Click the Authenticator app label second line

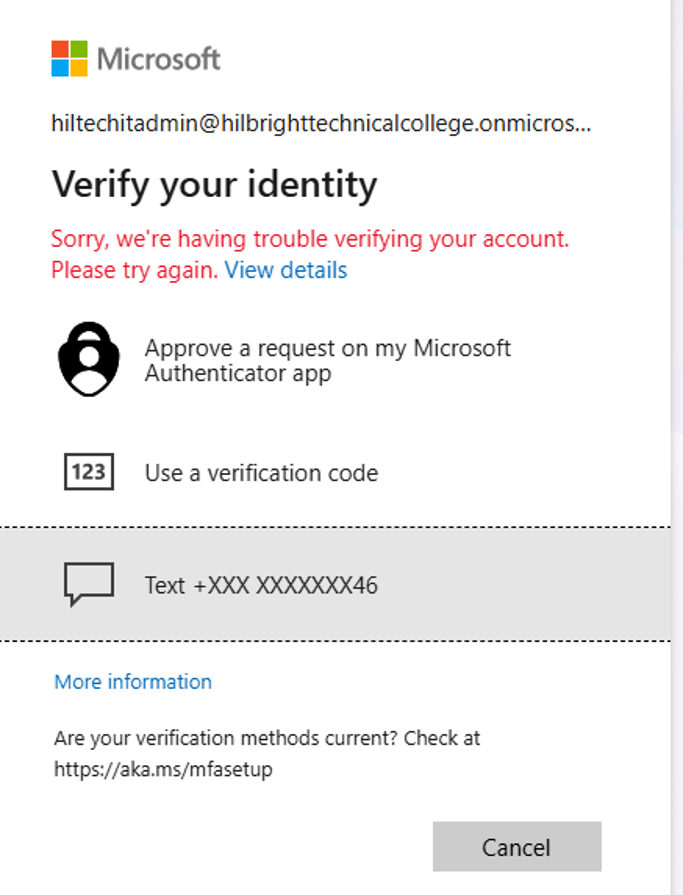pos(238,373)
